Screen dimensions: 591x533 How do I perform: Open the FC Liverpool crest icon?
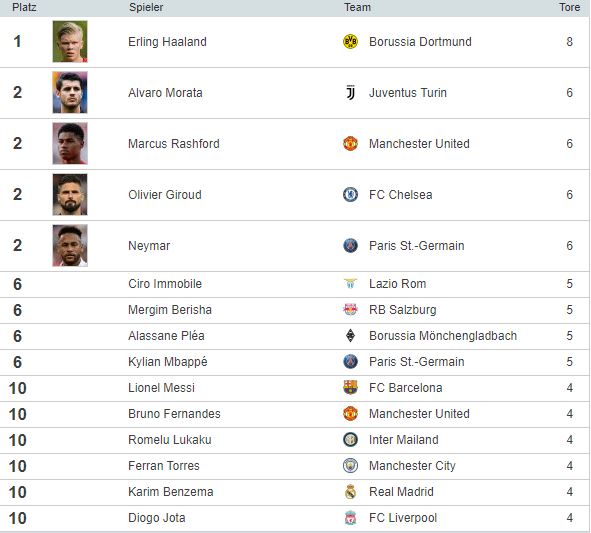[350, 518]
